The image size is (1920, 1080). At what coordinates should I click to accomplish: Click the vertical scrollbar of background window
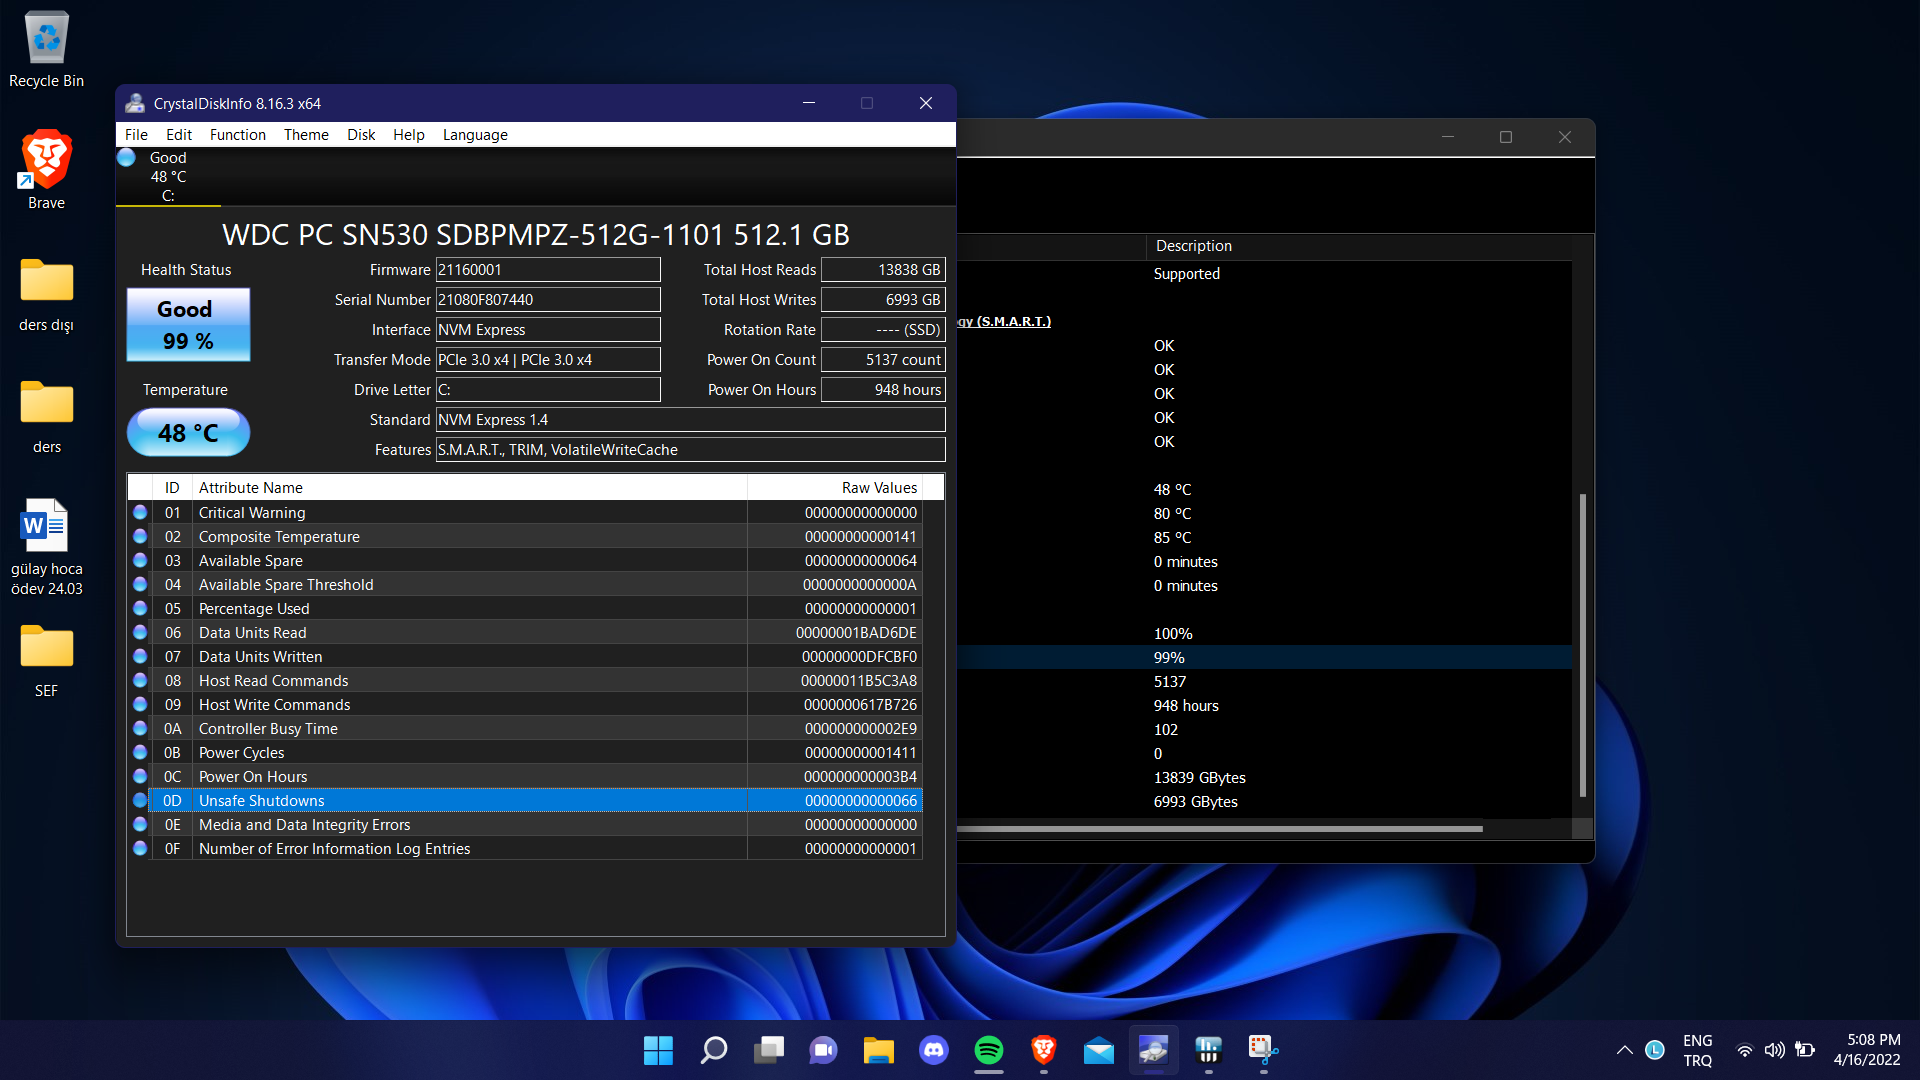click(x=1582, y=645)
